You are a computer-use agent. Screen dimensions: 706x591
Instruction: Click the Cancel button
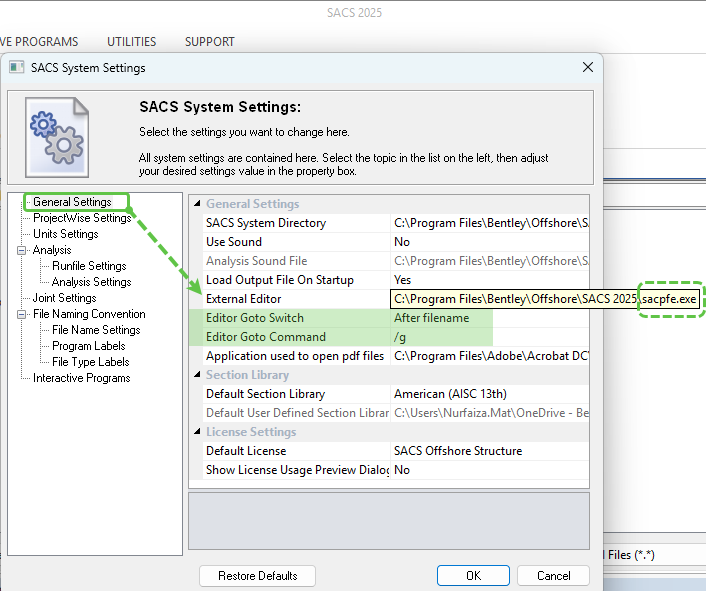coord(553,576)
